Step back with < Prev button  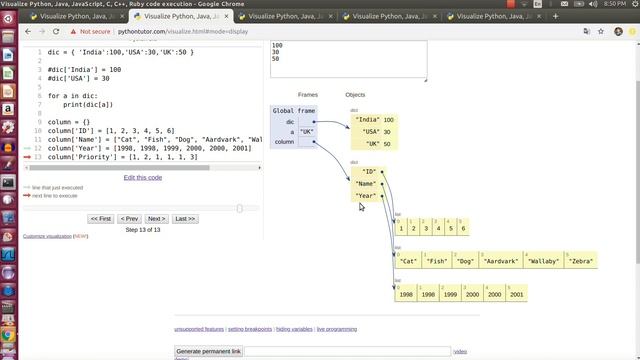(x=129, y=219)
